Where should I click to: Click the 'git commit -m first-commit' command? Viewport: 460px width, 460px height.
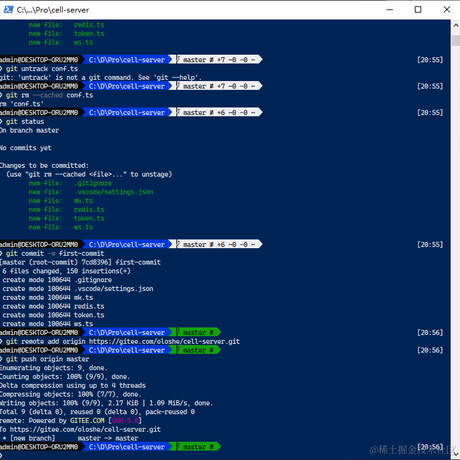(55, 253)
